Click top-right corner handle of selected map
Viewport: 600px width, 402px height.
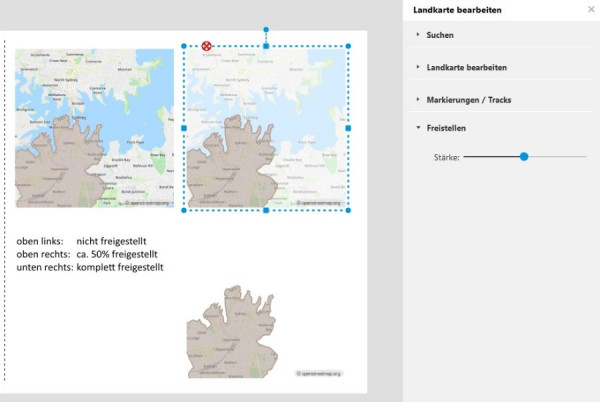(x=348, y=46)
